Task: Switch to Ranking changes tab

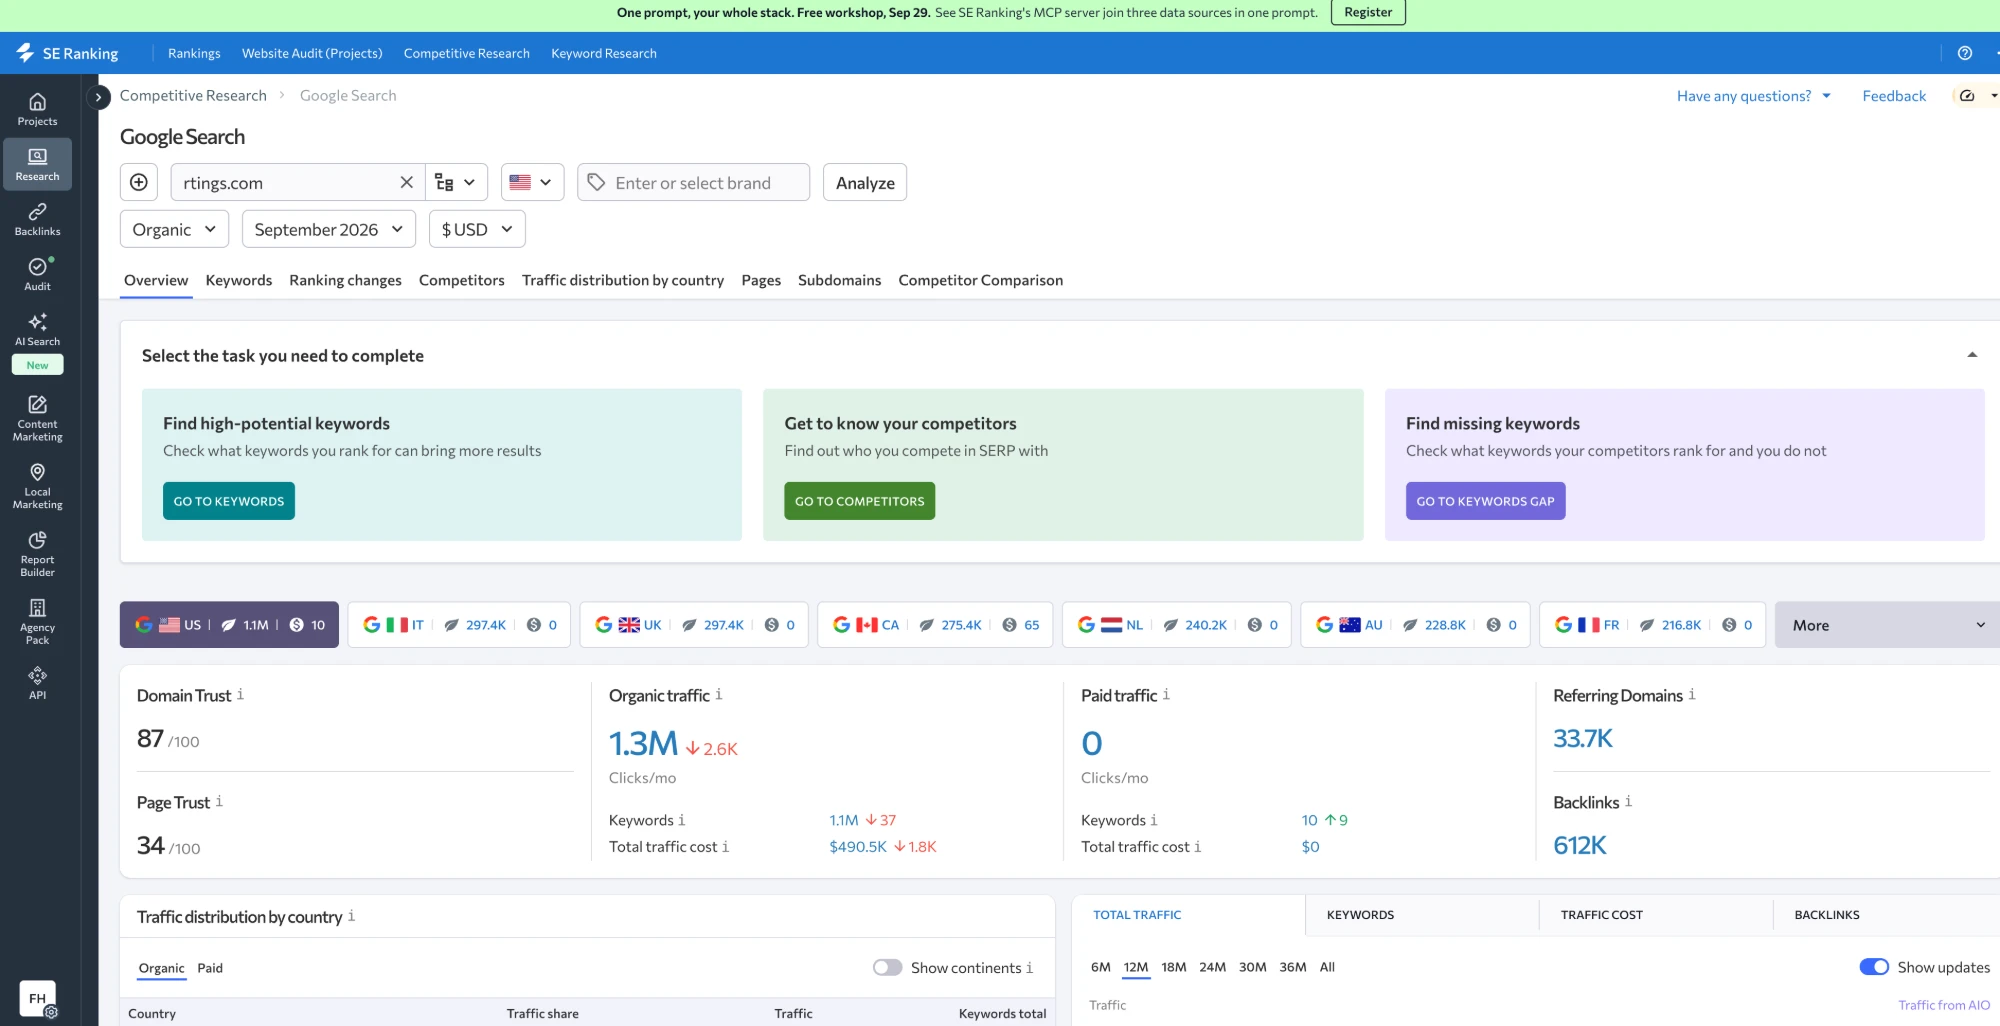Action: 345,280
